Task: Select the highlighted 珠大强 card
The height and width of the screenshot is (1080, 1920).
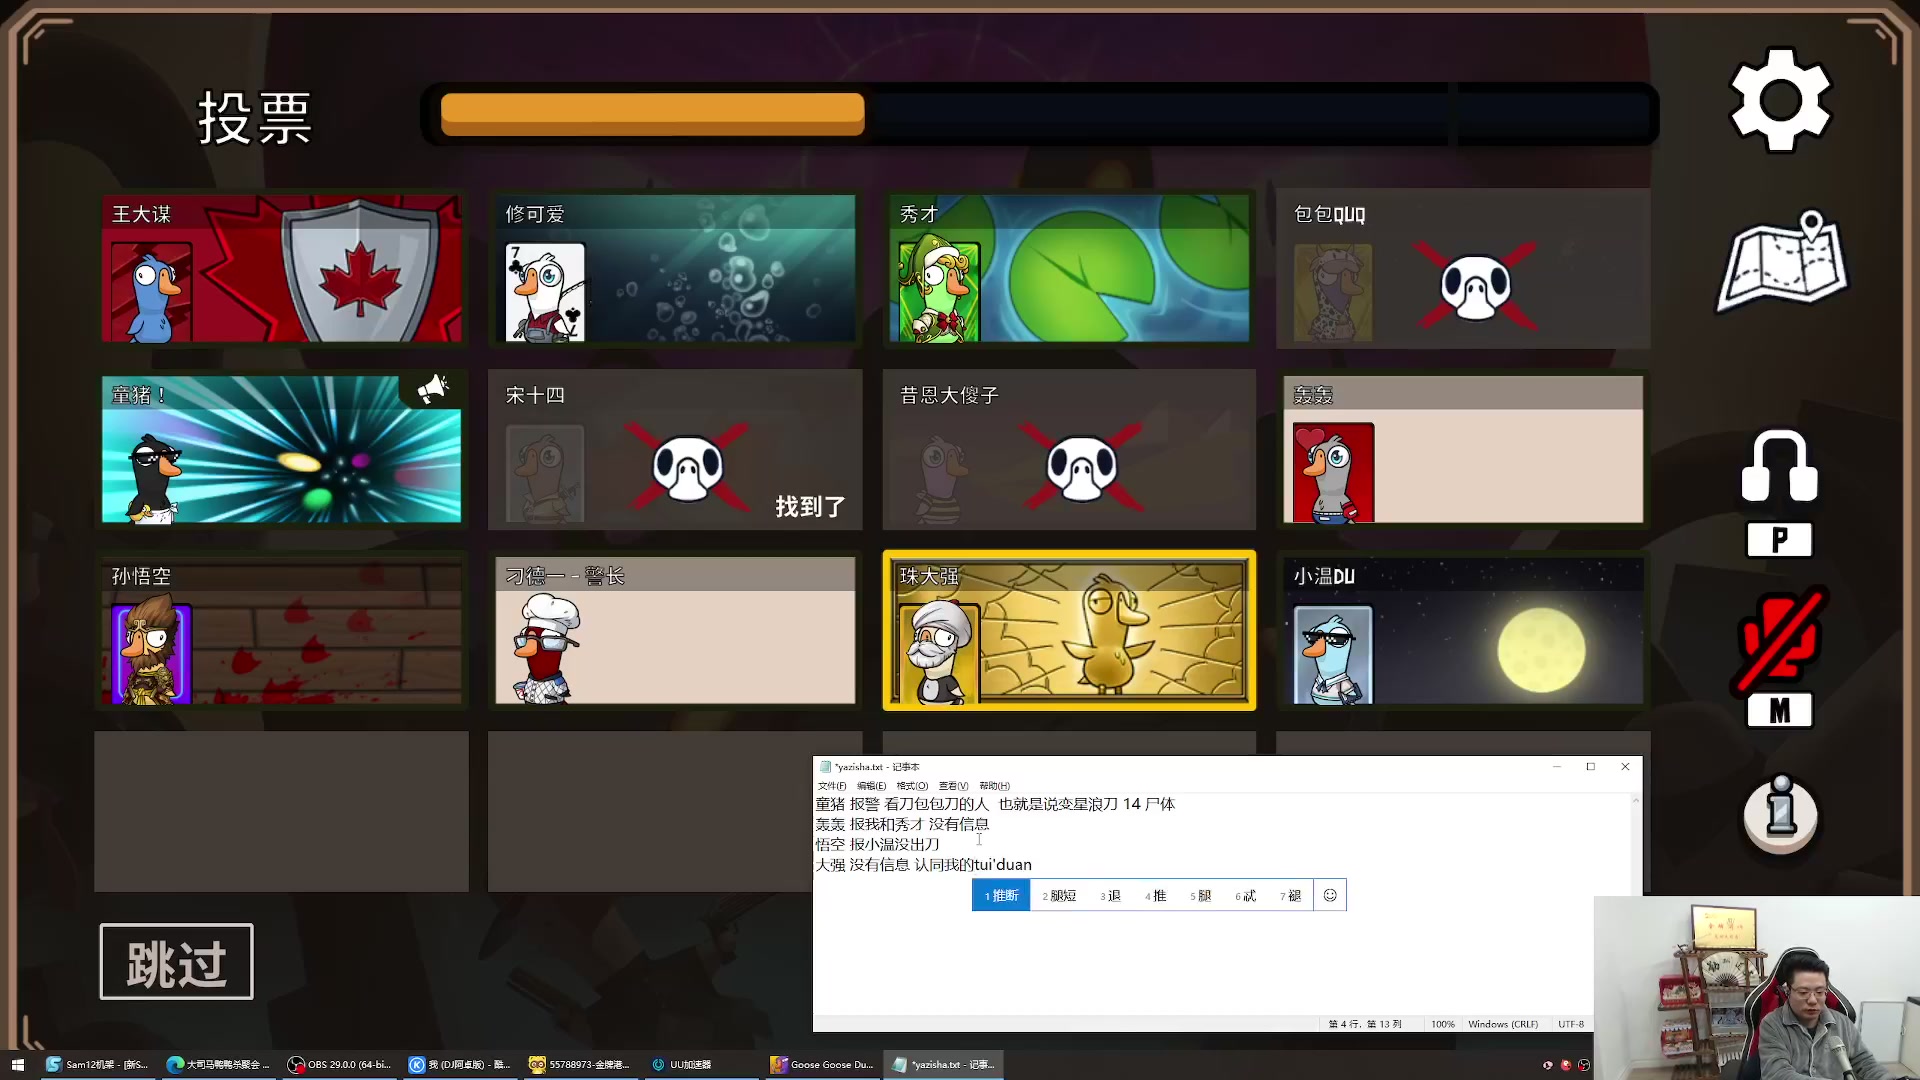Action: 1069,630
